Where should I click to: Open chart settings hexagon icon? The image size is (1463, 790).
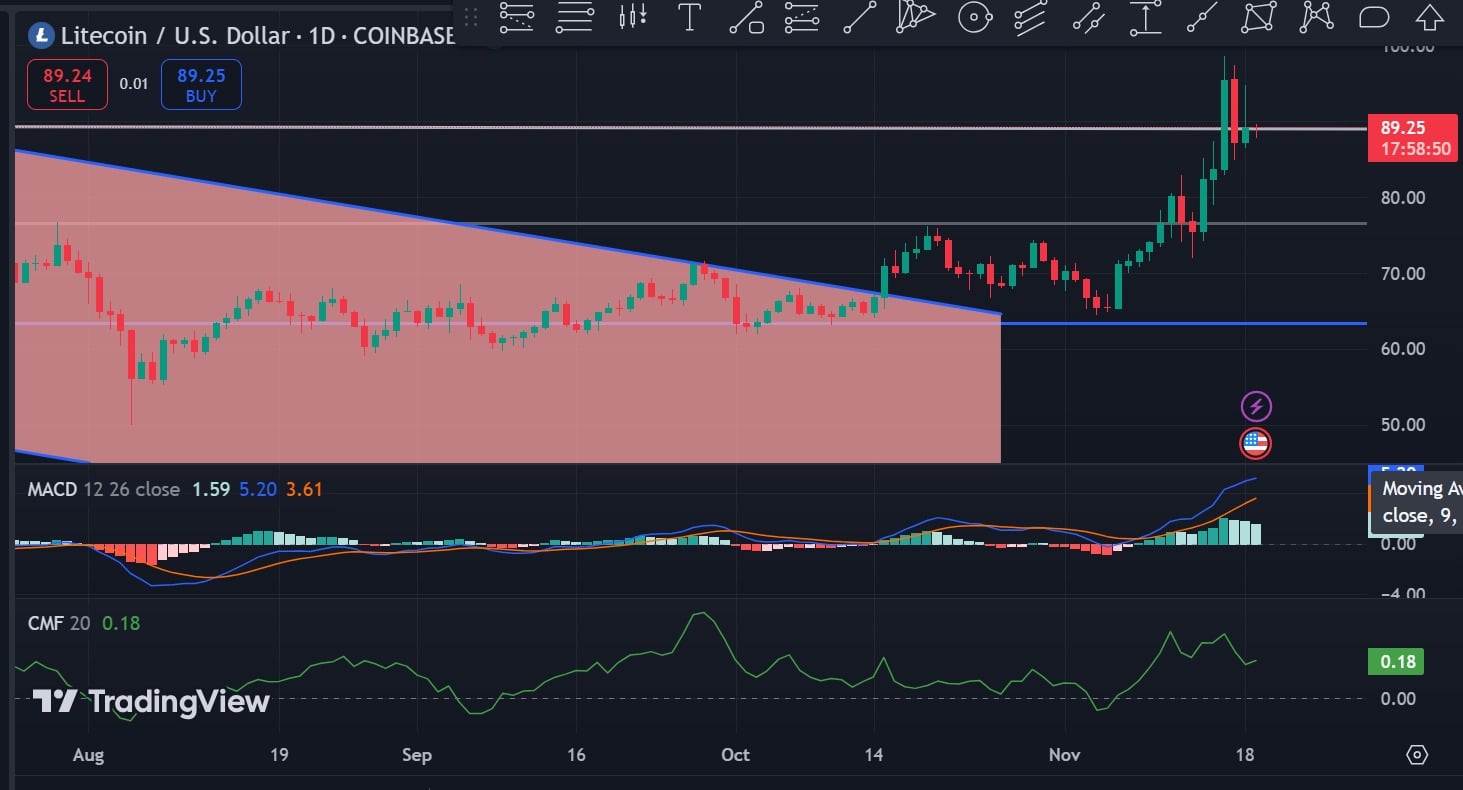pos(1417,754)
